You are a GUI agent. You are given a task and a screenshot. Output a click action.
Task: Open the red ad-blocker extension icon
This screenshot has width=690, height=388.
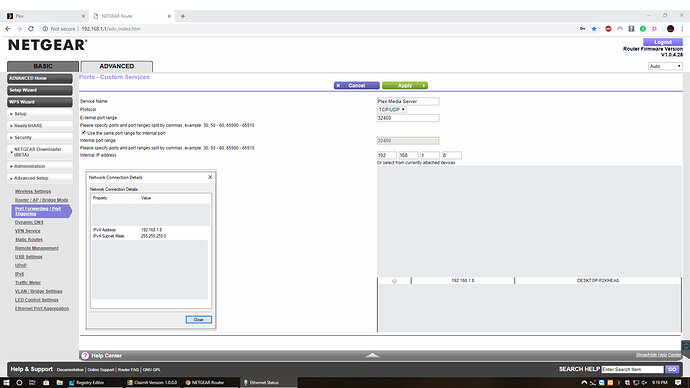(608, 29)
